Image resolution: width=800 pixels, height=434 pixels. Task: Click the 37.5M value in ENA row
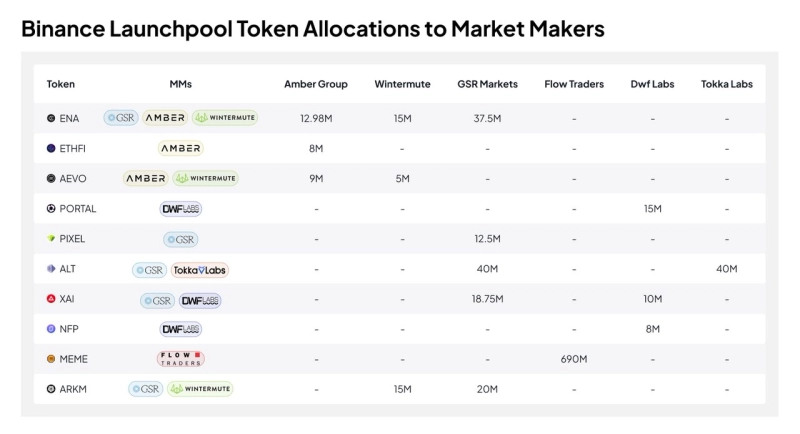pos(487,118)
